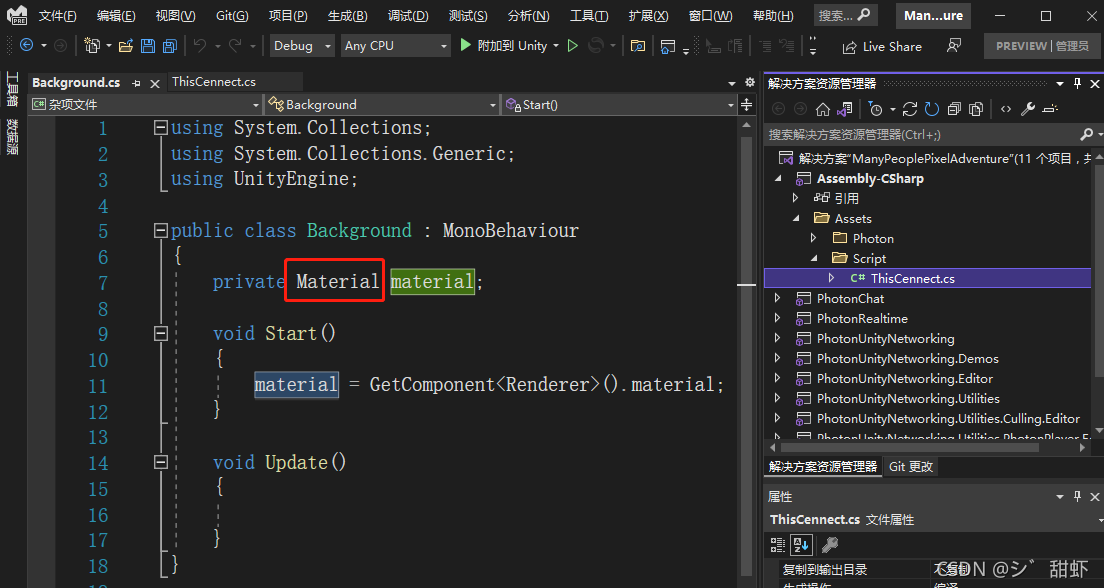Click the PREVIEW 管理员 button
This screenshot has width=1104, height=588.
[x=1042, y=45]
